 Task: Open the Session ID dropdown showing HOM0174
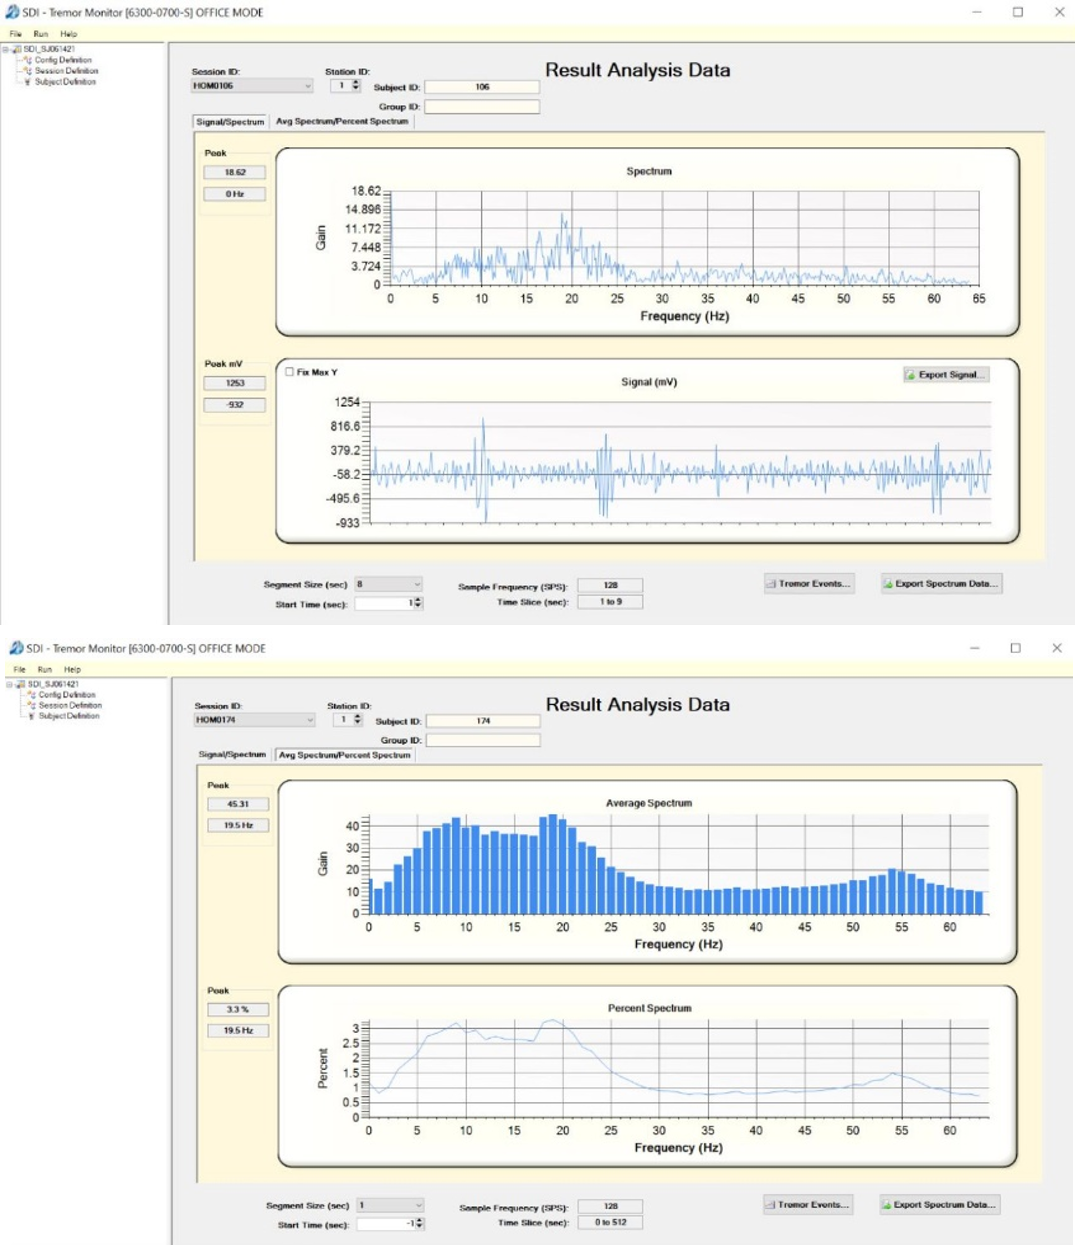point(310,720)
